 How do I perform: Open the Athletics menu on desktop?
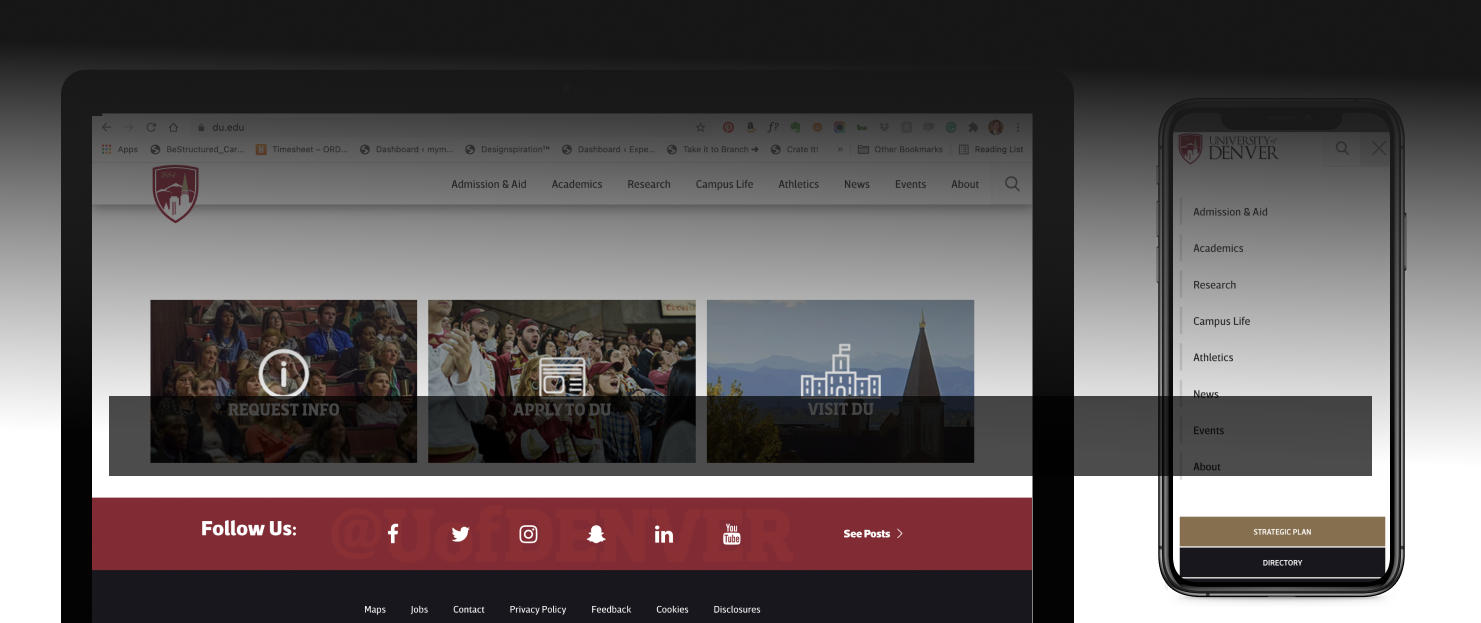click(799, 184)
